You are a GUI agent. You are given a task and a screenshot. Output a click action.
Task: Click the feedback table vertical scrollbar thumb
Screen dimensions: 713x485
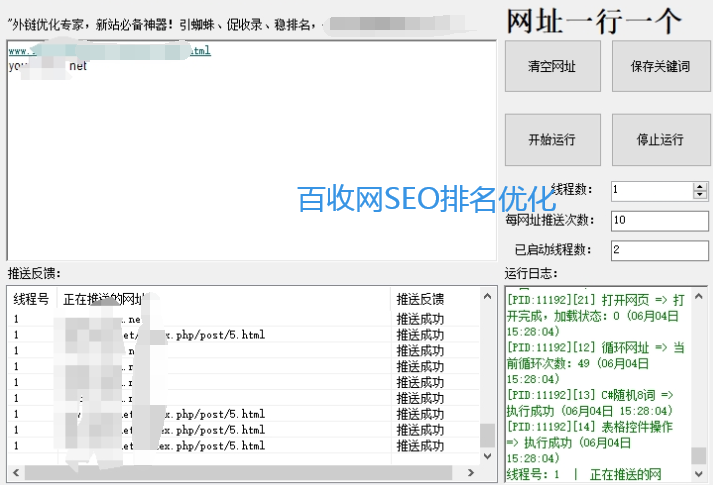pos(487,435)
